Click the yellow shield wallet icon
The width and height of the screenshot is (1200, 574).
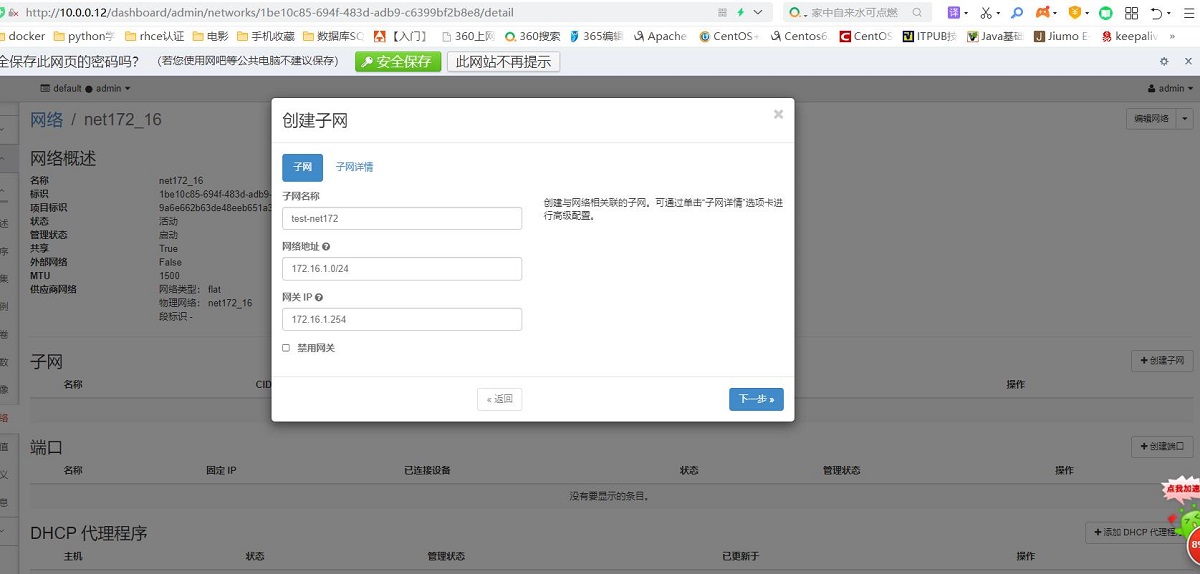(1074, 12)
